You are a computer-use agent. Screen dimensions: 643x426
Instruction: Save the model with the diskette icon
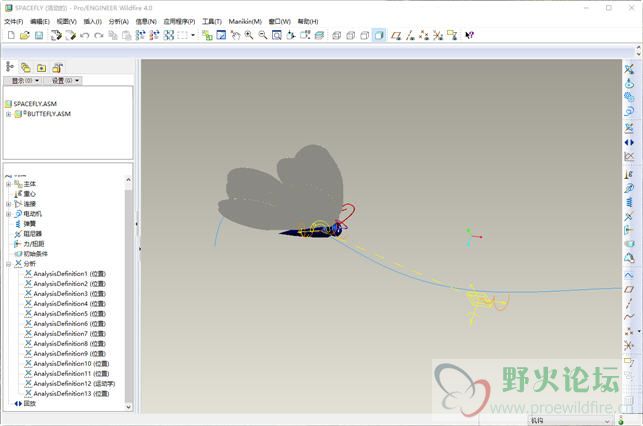(x=39, y=35)
